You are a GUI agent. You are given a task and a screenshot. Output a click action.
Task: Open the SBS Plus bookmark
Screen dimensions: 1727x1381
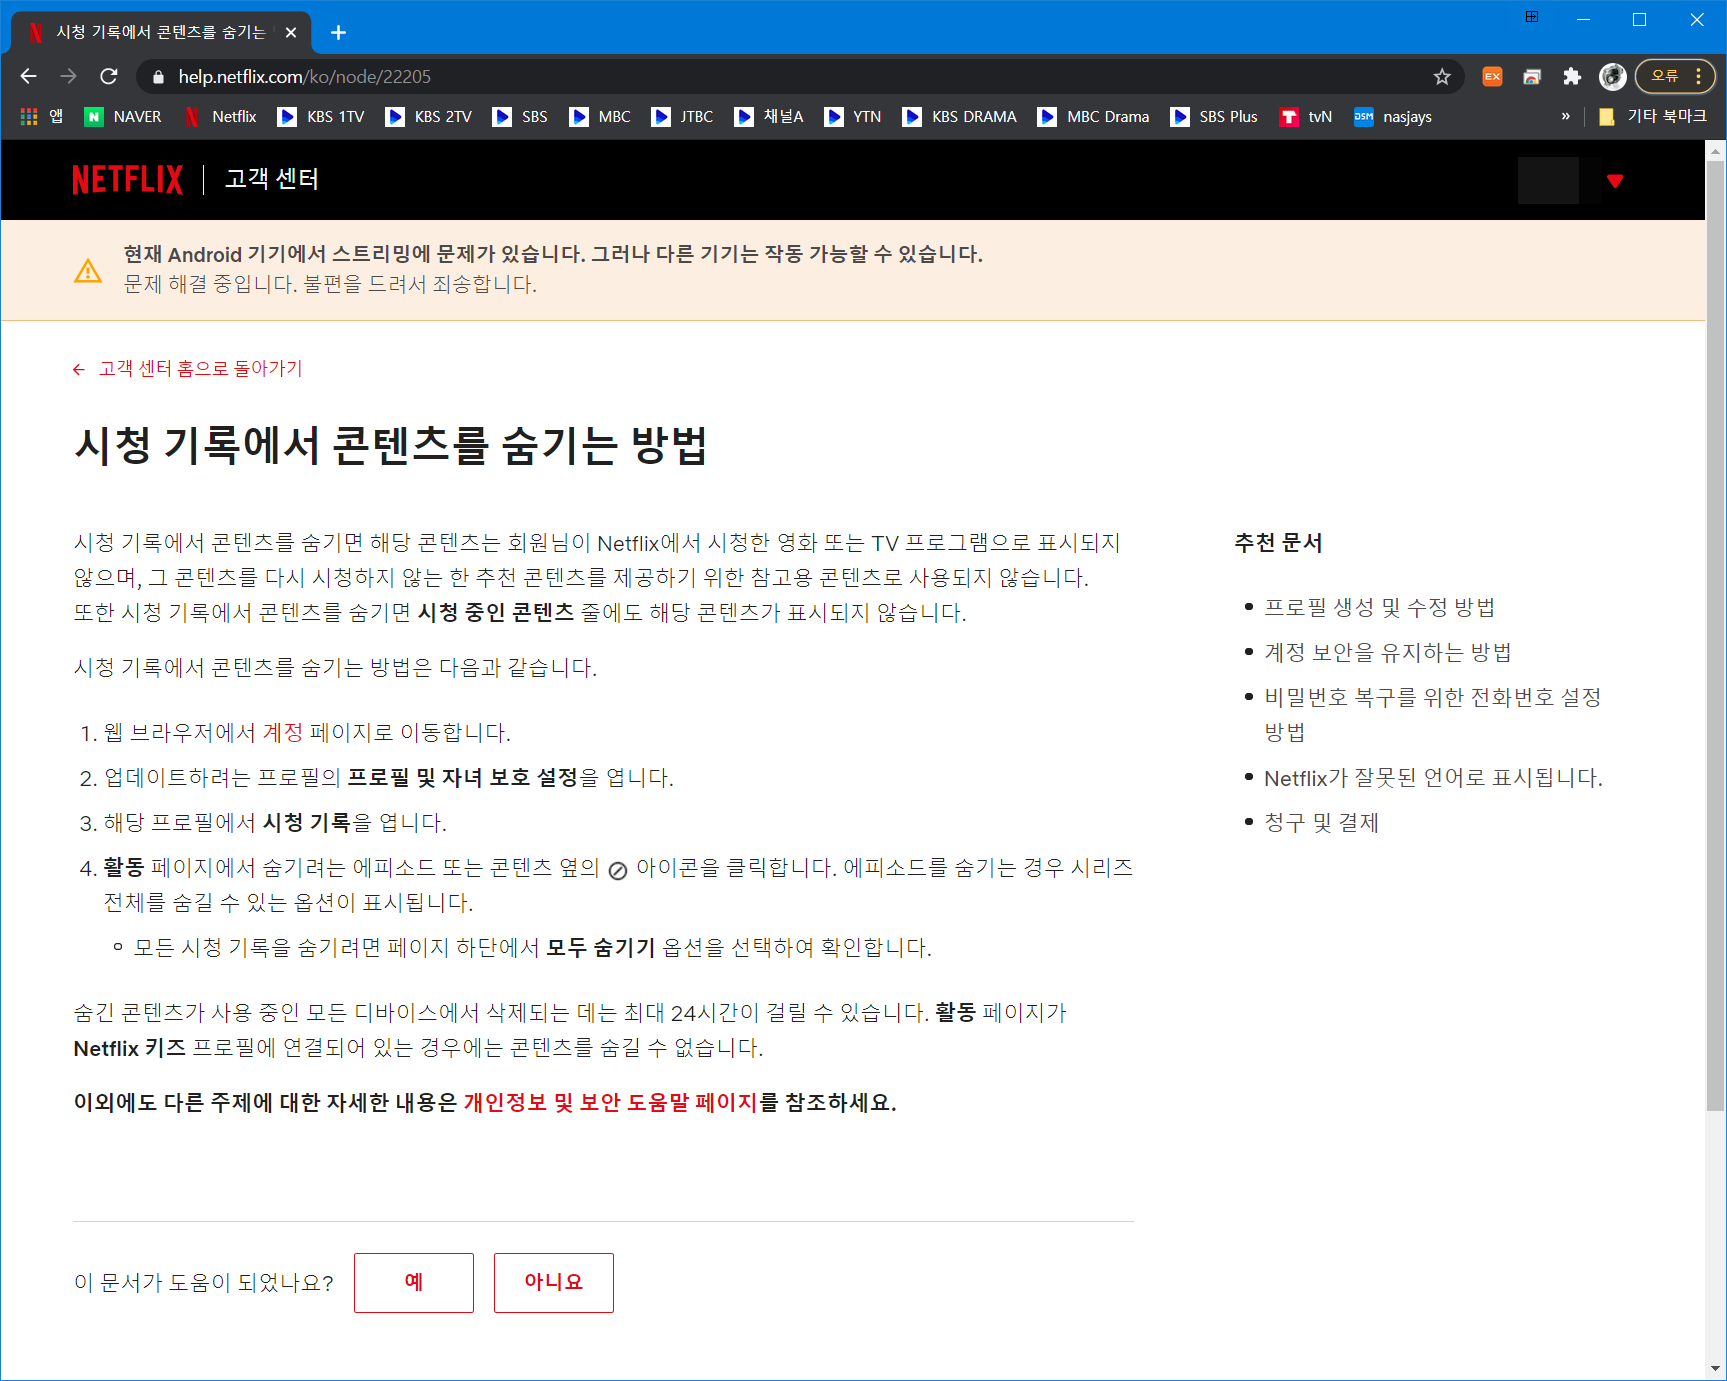point(1214,116)
